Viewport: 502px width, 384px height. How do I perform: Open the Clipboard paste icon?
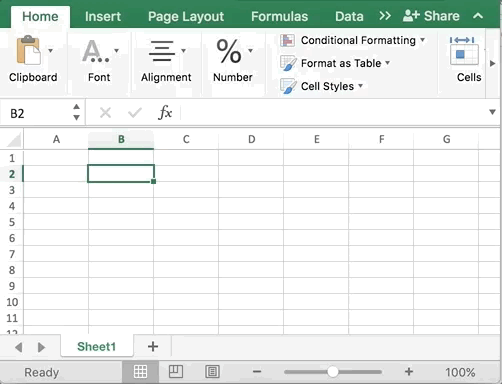coord(29,50)
